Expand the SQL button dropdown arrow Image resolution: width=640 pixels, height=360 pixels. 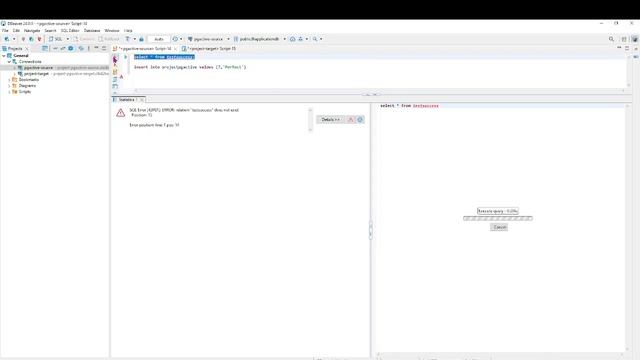(x=68, y=39)
